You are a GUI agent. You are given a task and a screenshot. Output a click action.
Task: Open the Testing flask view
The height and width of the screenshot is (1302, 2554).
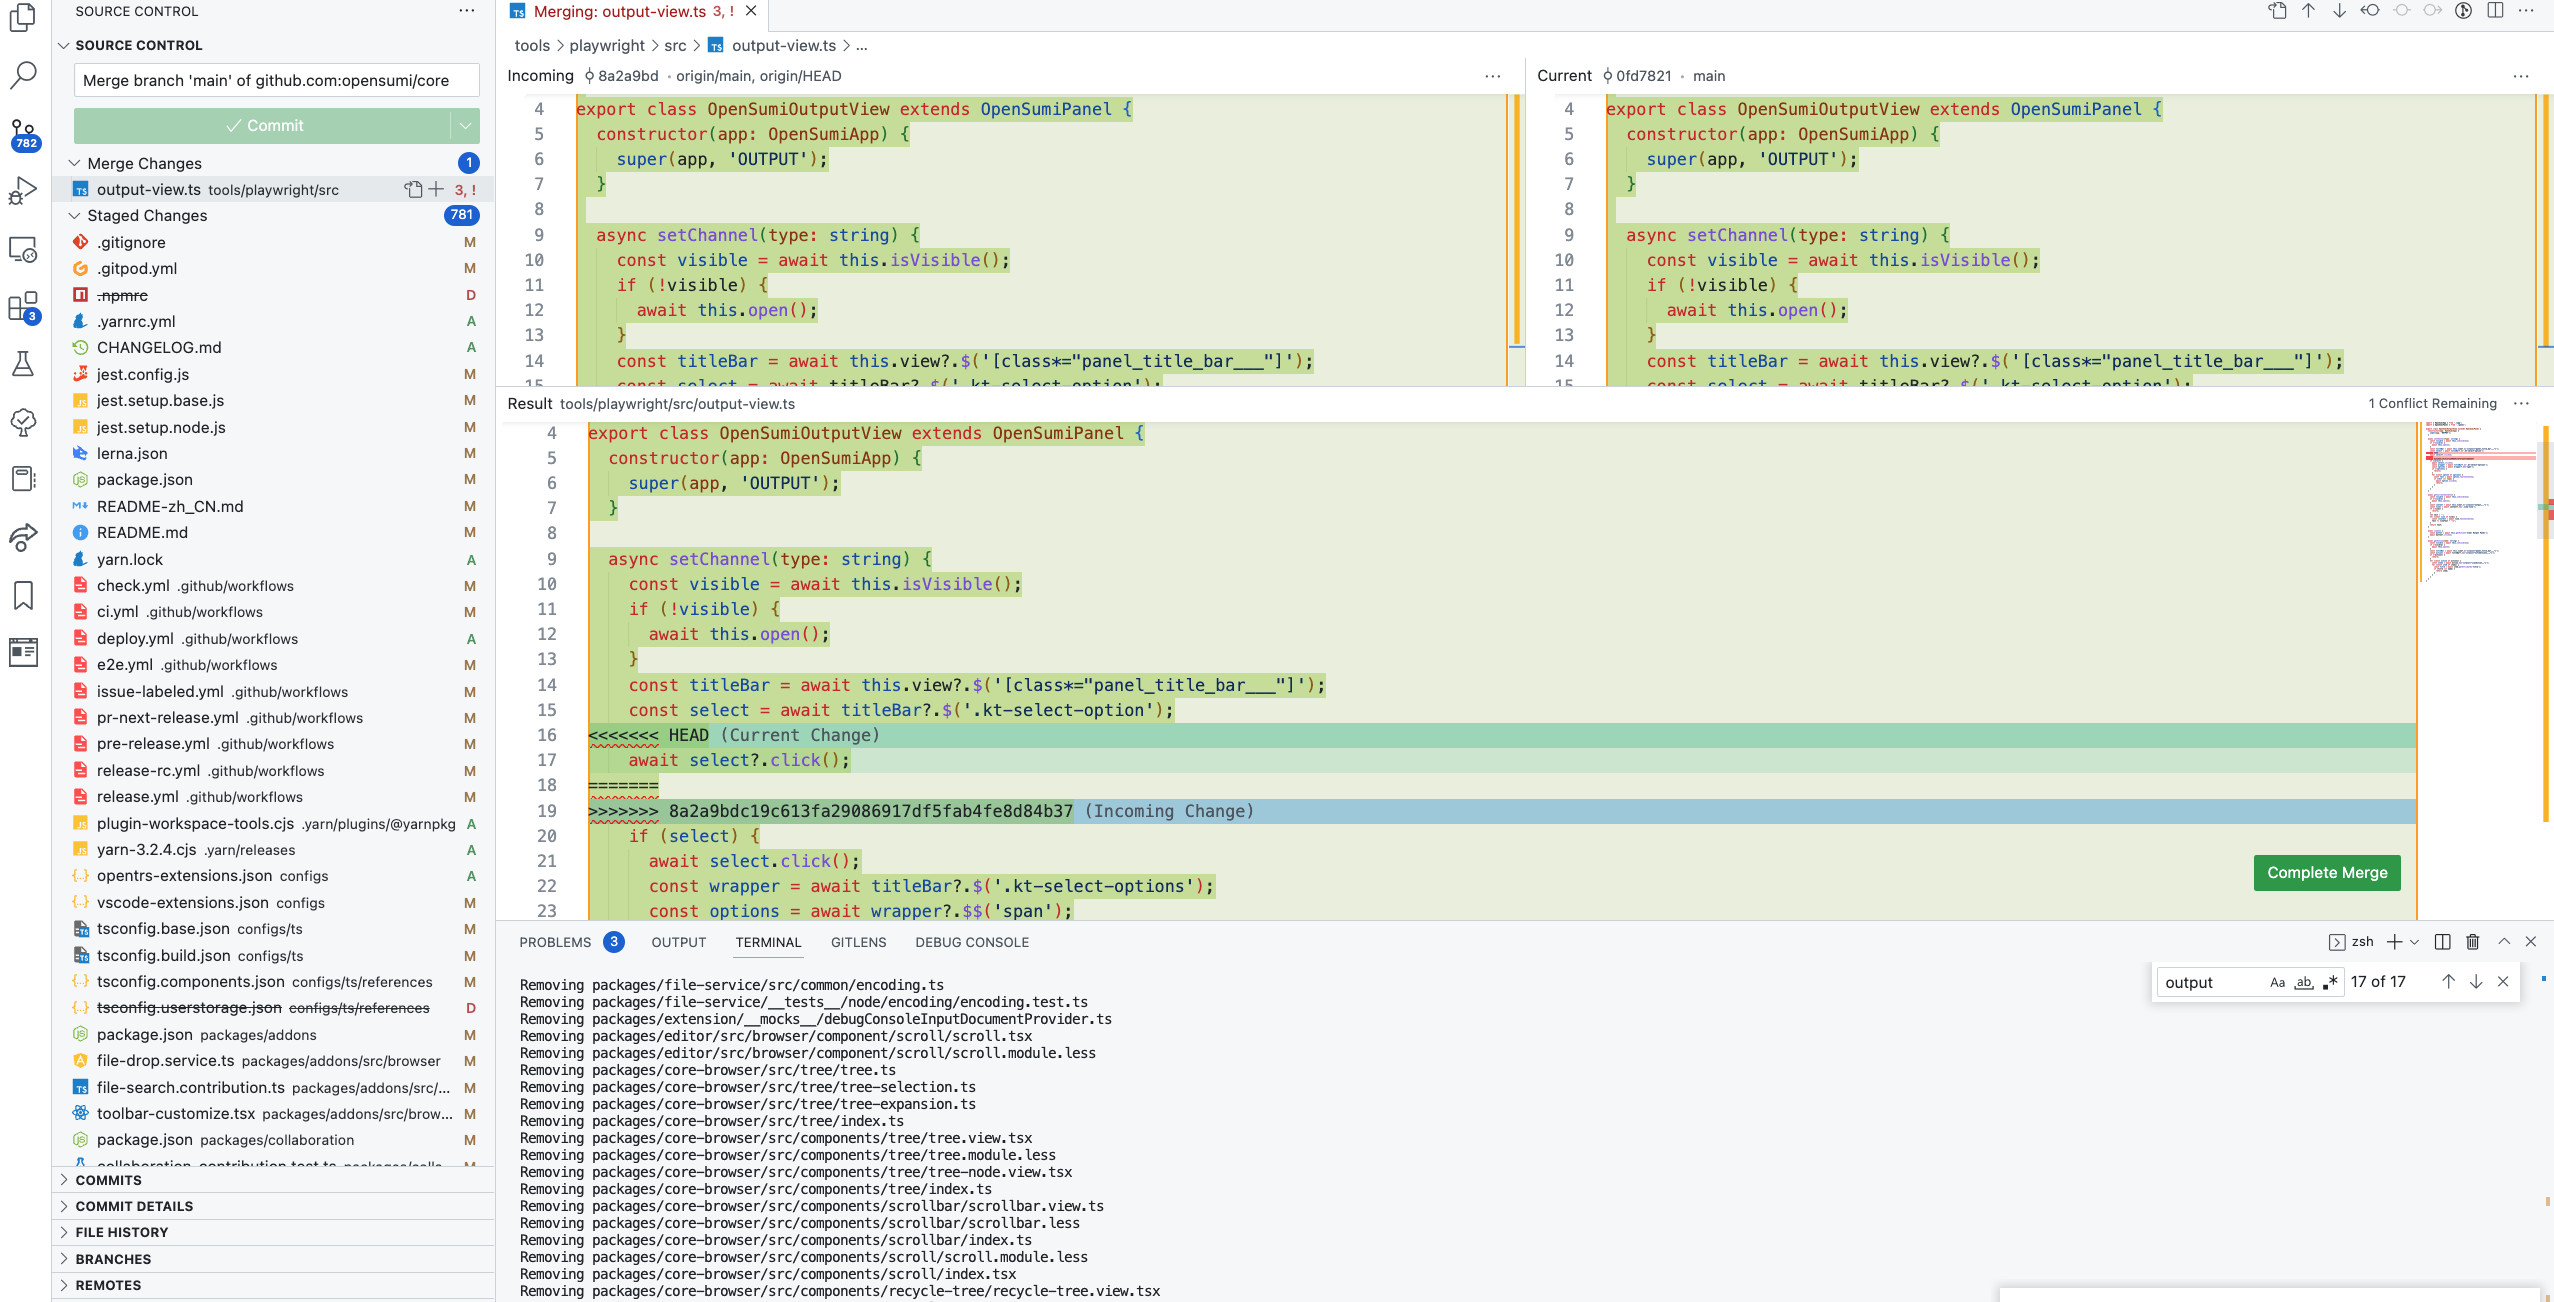(22, 365)
